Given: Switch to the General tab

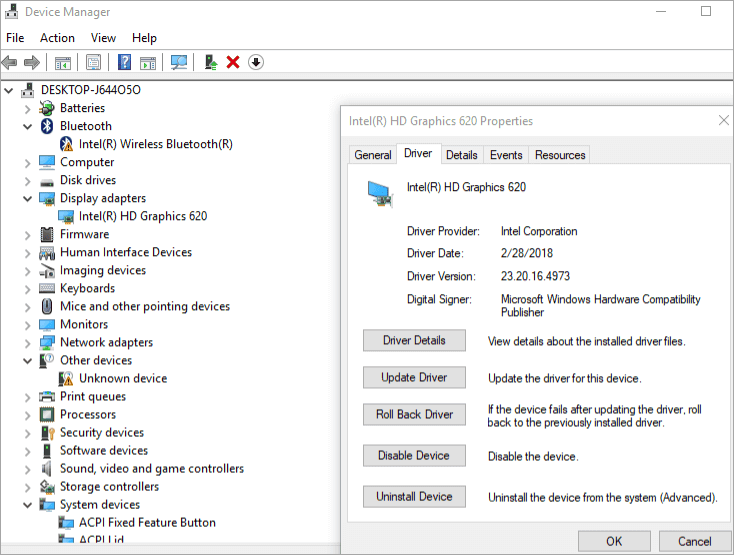Looking at the screenshot, I should [373, 155].
